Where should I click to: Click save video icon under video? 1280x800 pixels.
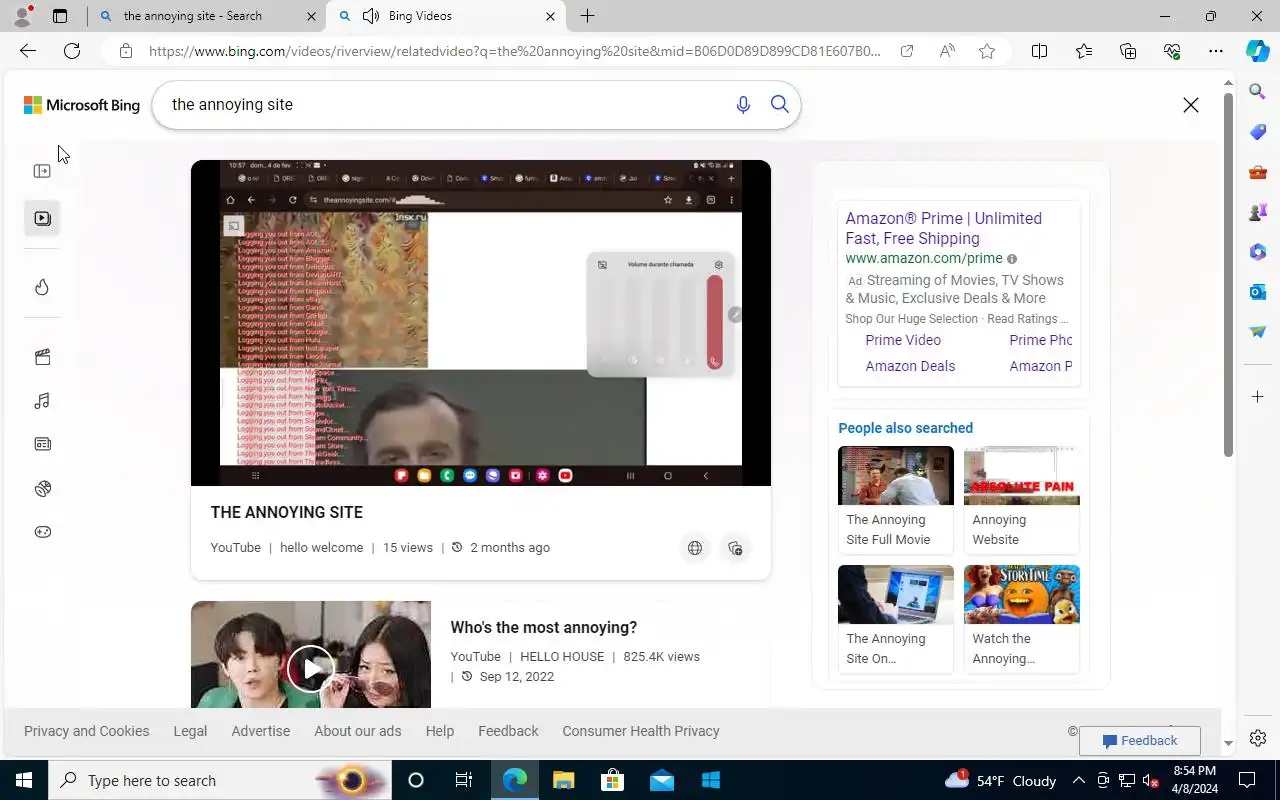click(735, 548)
